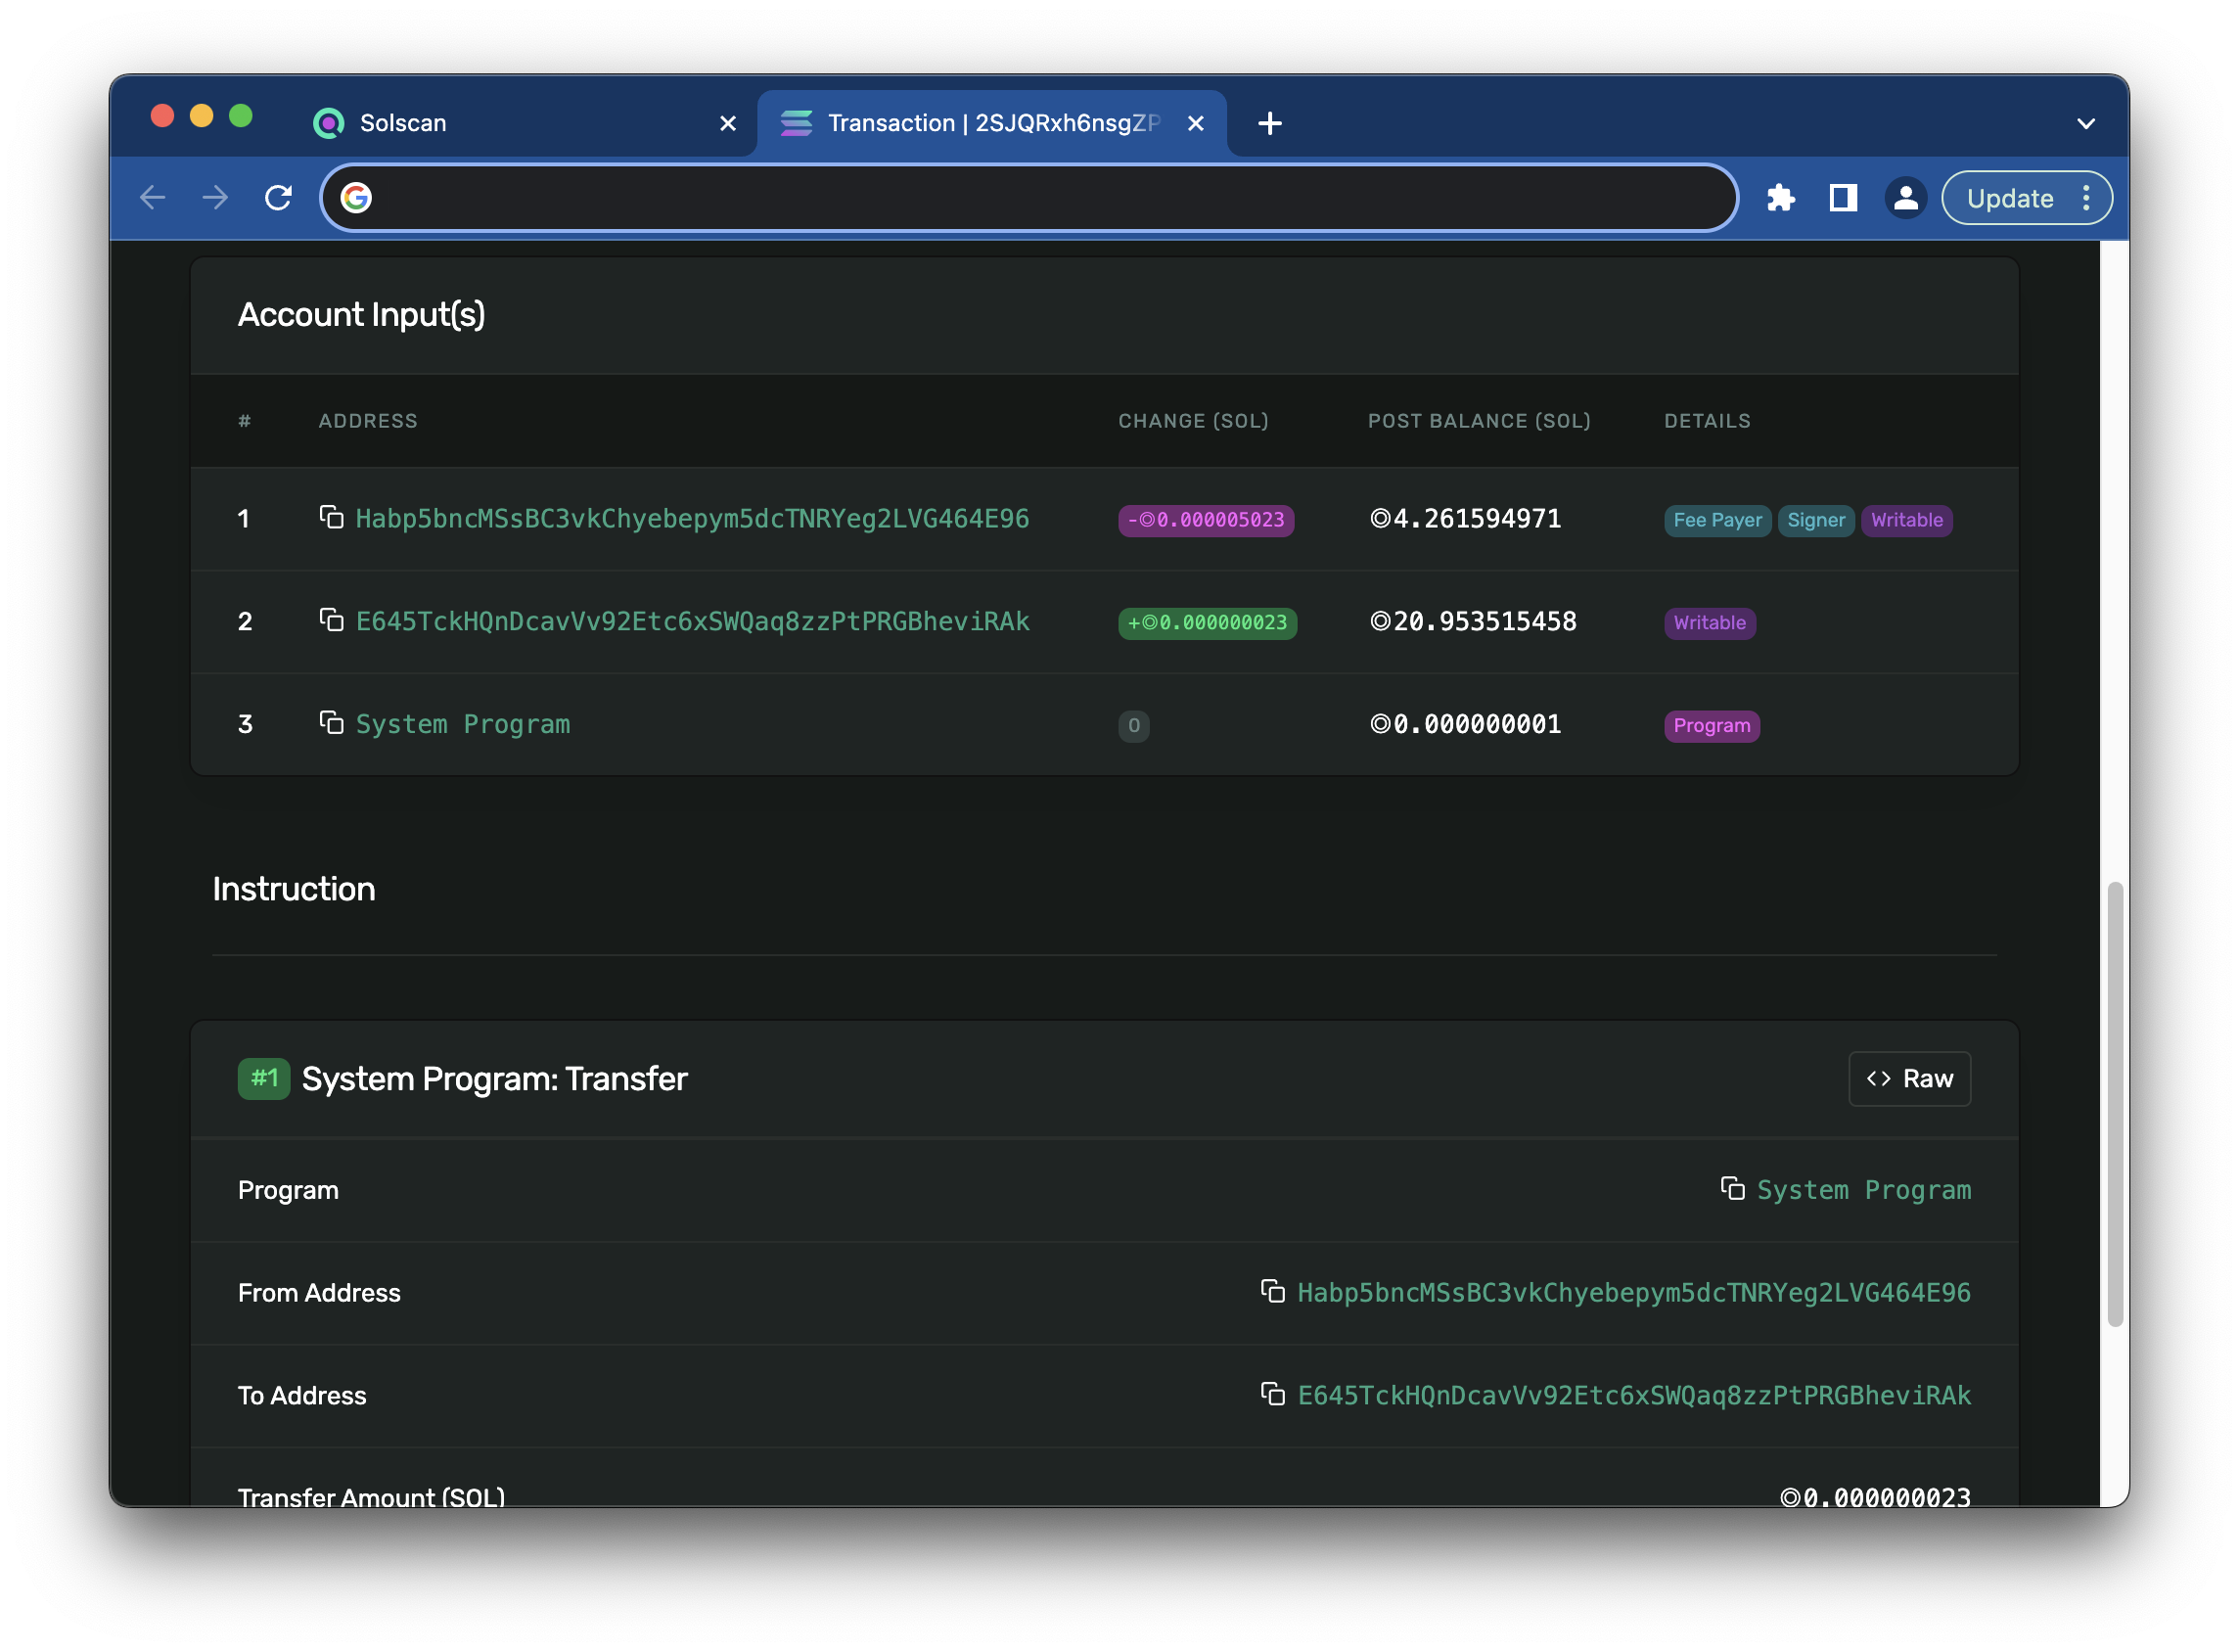Copy the System Program address in Account Inputs row 3
Screen dimensions: 2239x1652
point(331,724)
